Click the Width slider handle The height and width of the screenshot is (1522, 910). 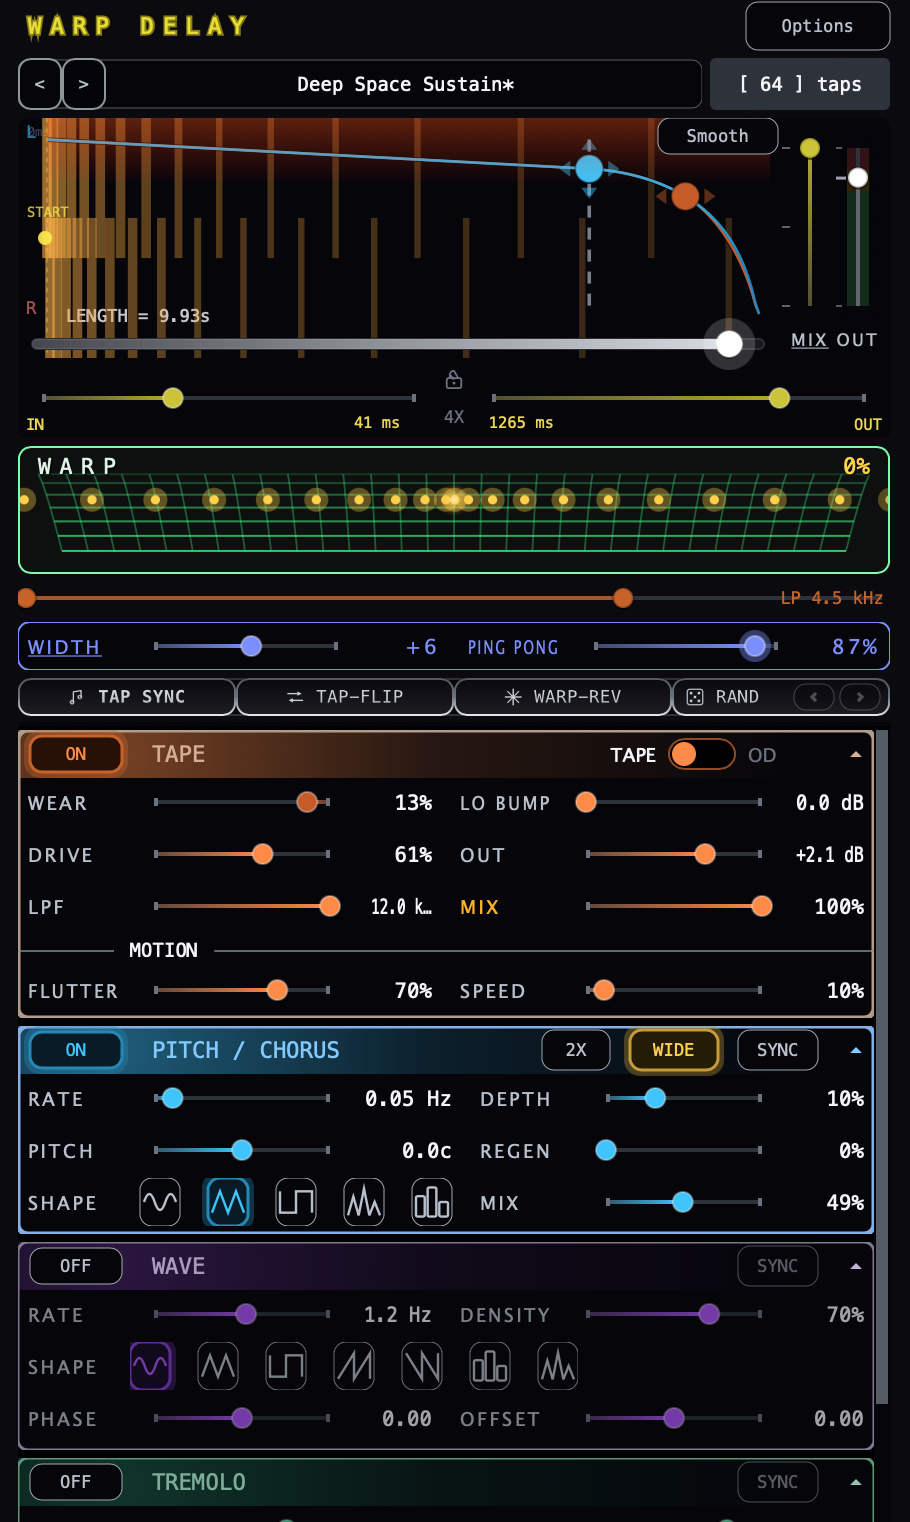(251, 647)
